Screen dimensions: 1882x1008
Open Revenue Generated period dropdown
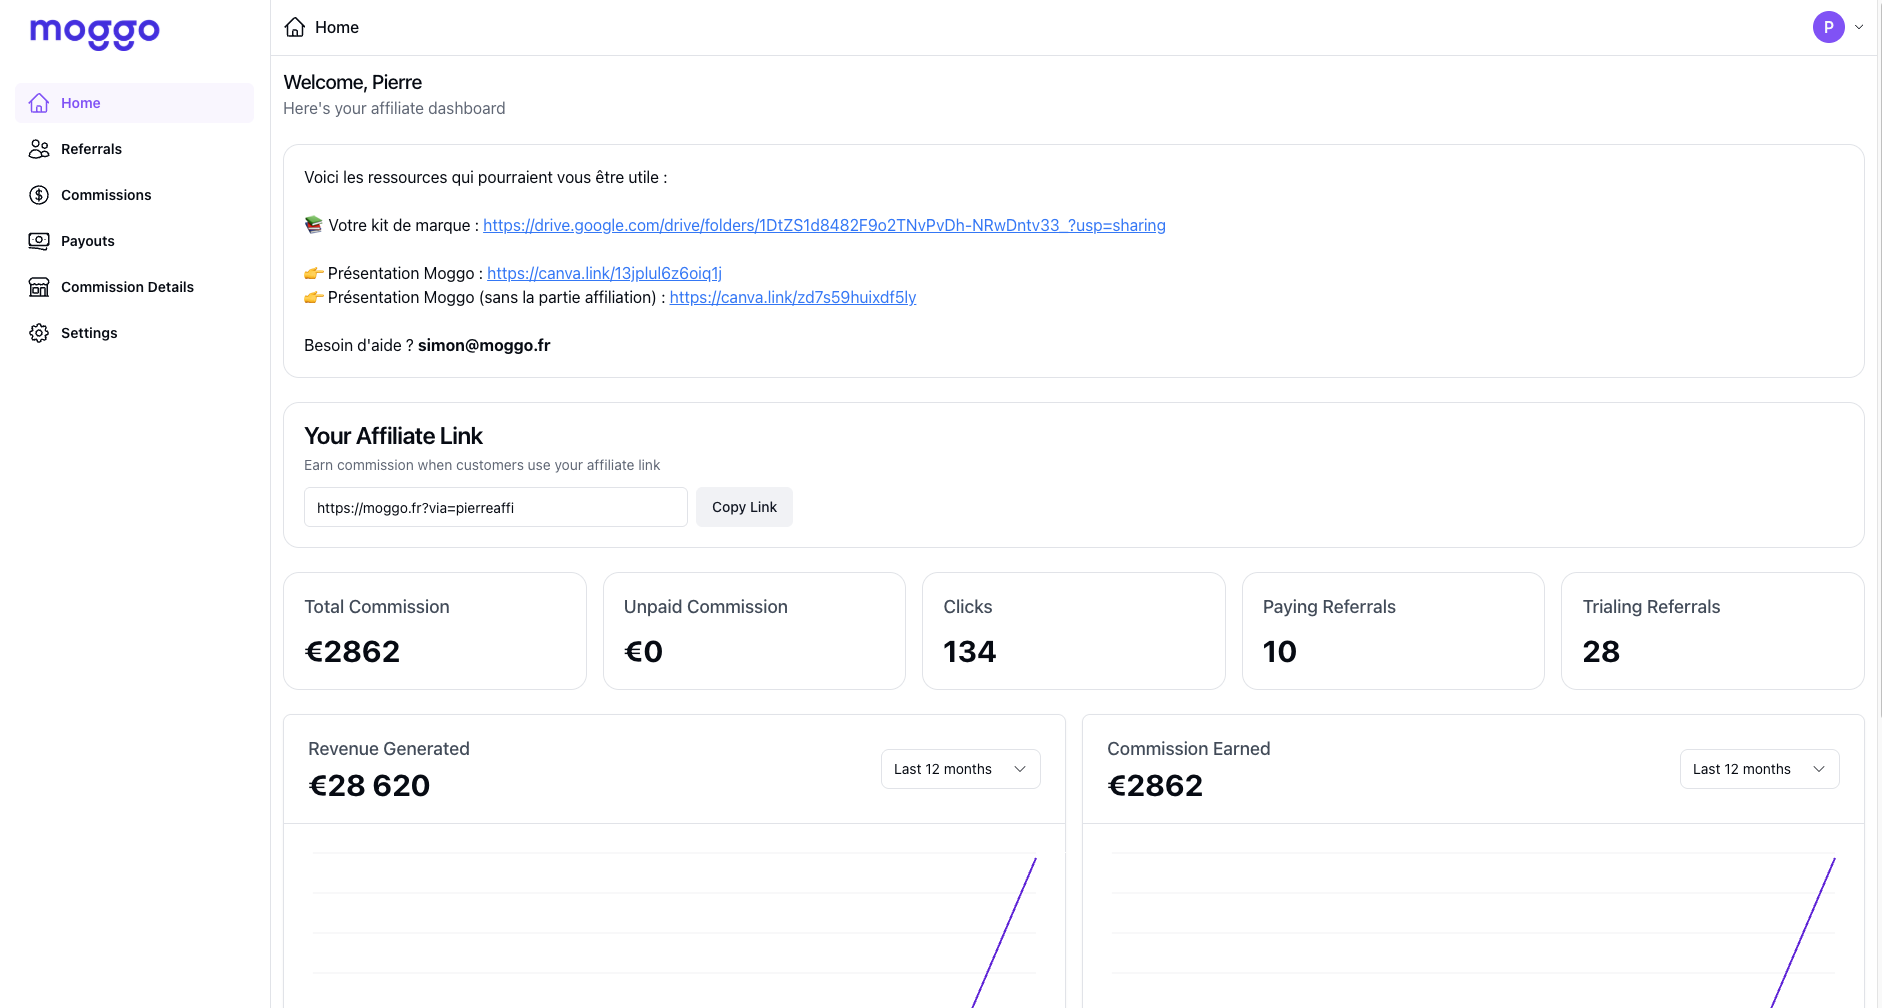pyautogui.click(x=960, y=769)
